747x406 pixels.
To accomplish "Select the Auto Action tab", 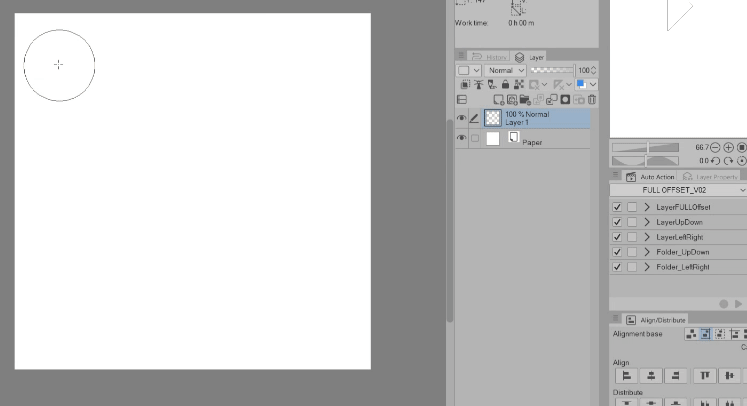I will pos(650,177).
